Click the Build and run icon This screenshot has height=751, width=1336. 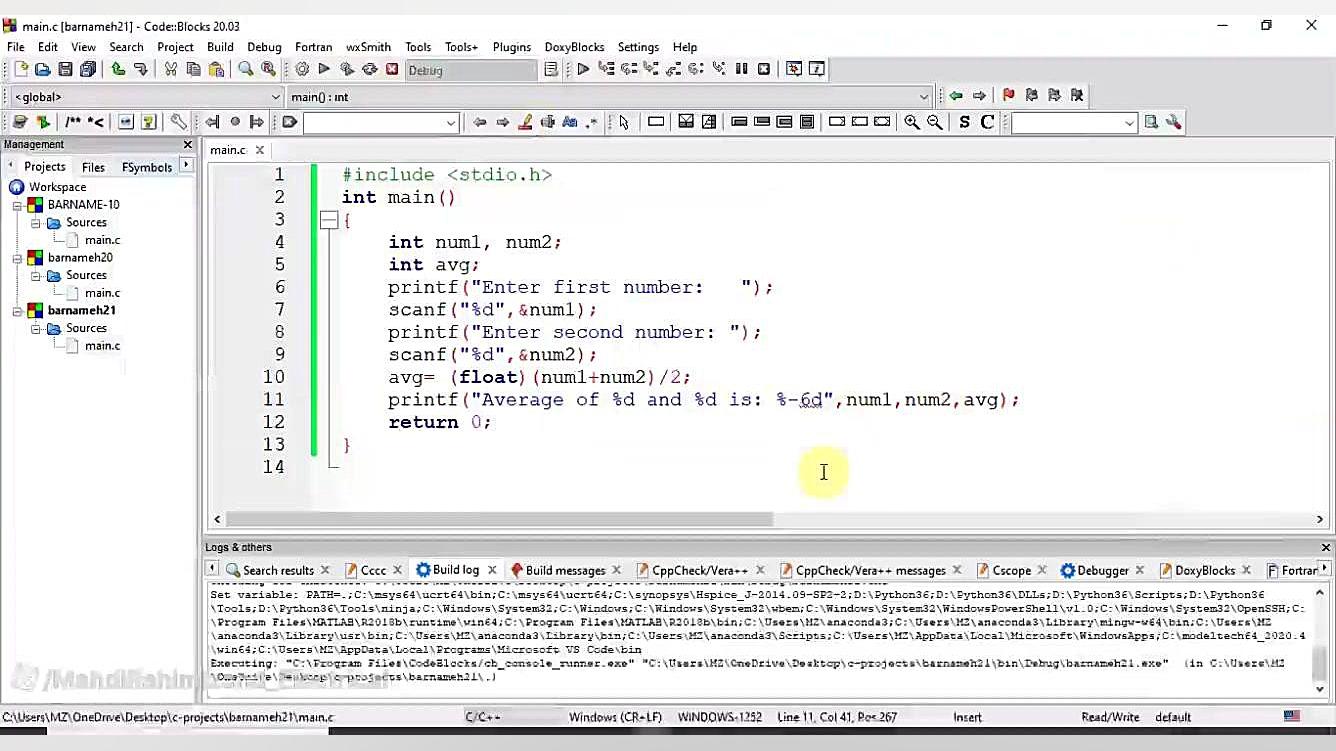click(x=347, y=69)
